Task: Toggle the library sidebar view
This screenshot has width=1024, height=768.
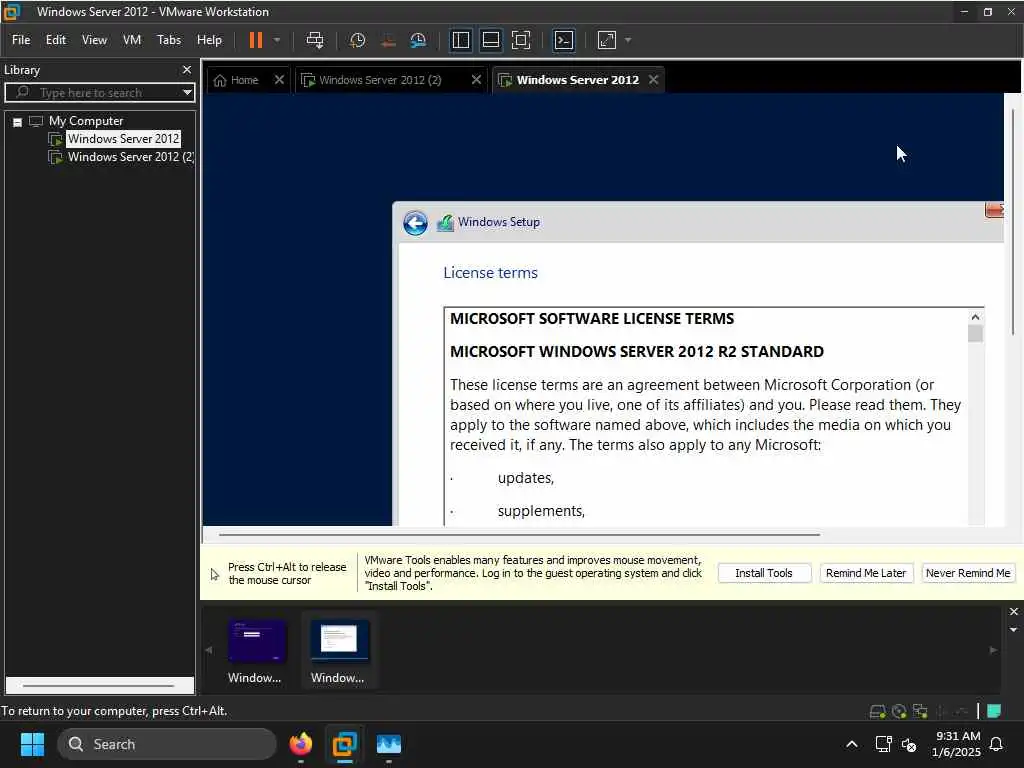Action: (x=461, y=40)
